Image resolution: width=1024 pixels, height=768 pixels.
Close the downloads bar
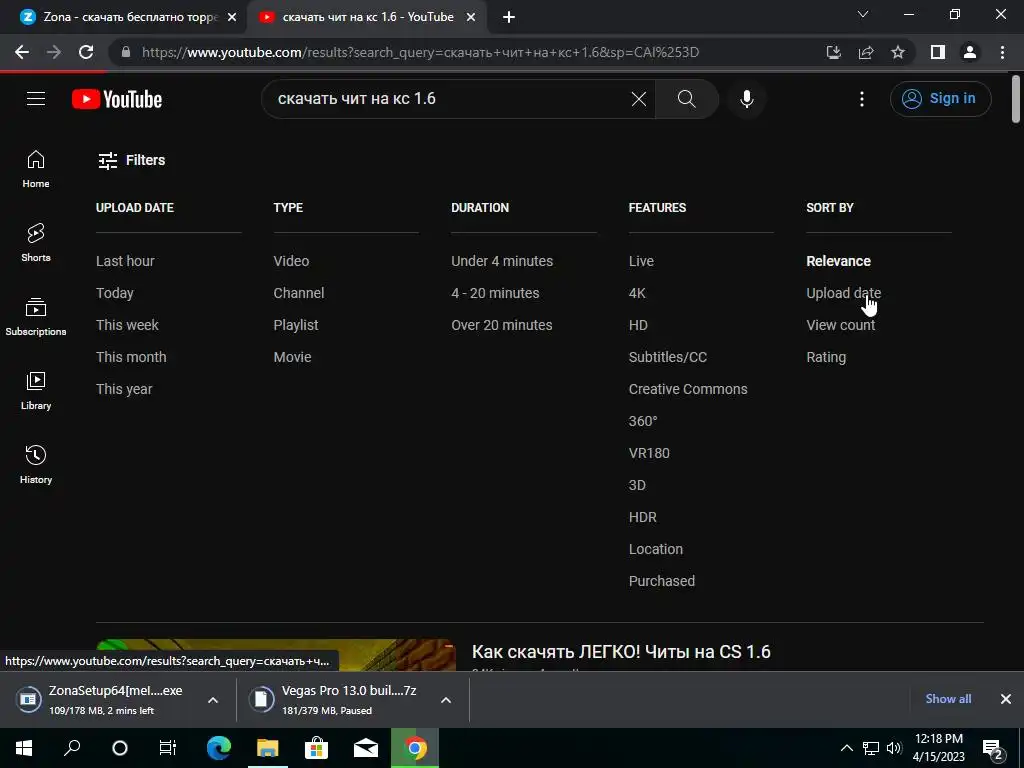[1006, 699]
